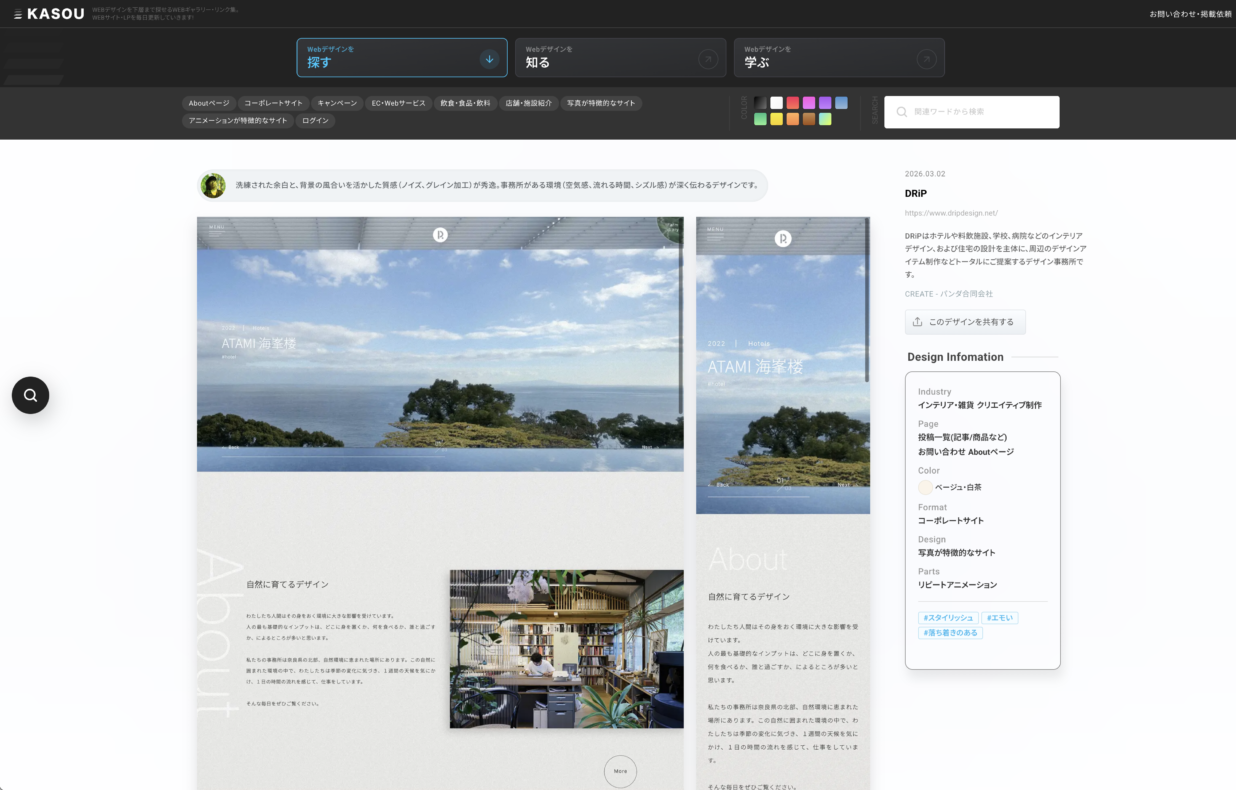Open the hamburger menu beside KASOU logo
The image size is (1236, 790).
tap(17, 14)
